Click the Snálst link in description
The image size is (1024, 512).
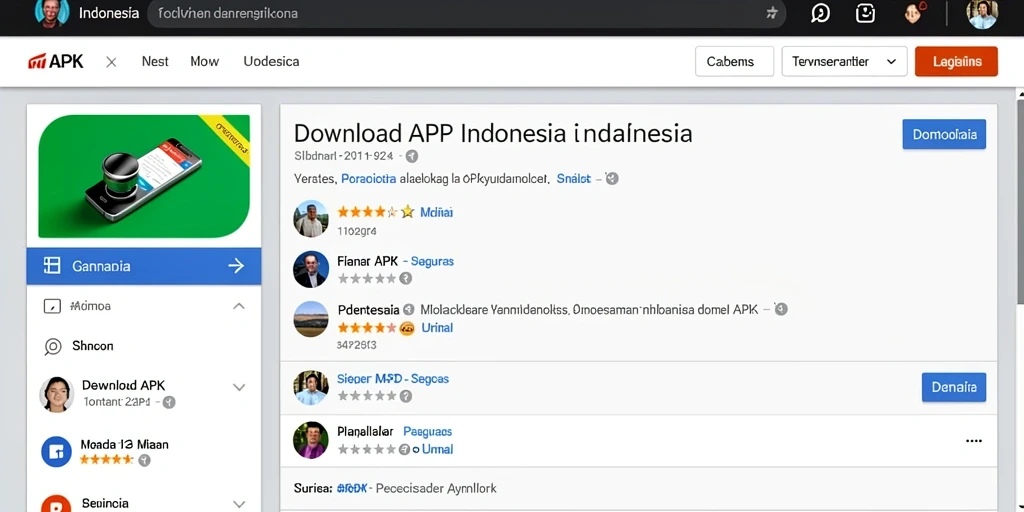click(573, 178)
